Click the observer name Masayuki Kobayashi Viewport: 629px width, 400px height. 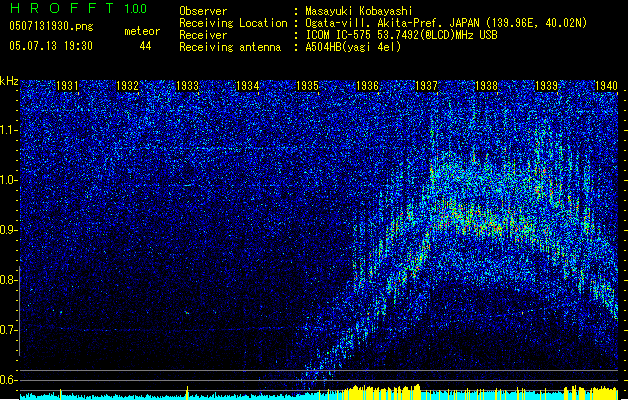[359, 11]
